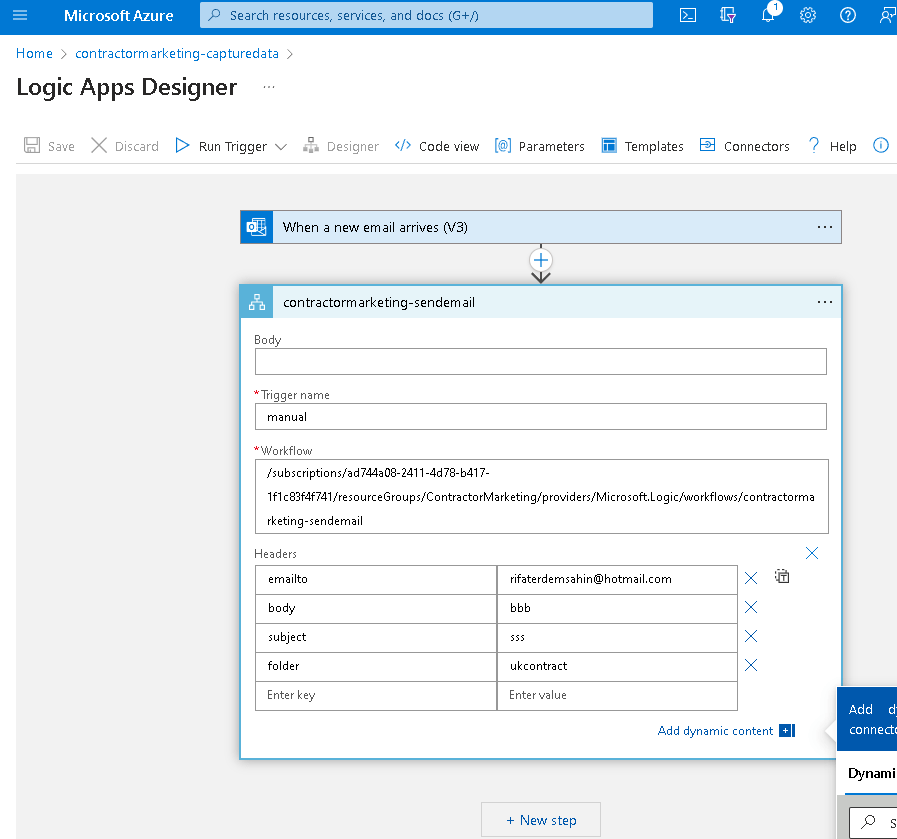Viewport: 897px width, 839px height.
Task: Open the Azure portal hamburger menu
Action: coord(20,15)
